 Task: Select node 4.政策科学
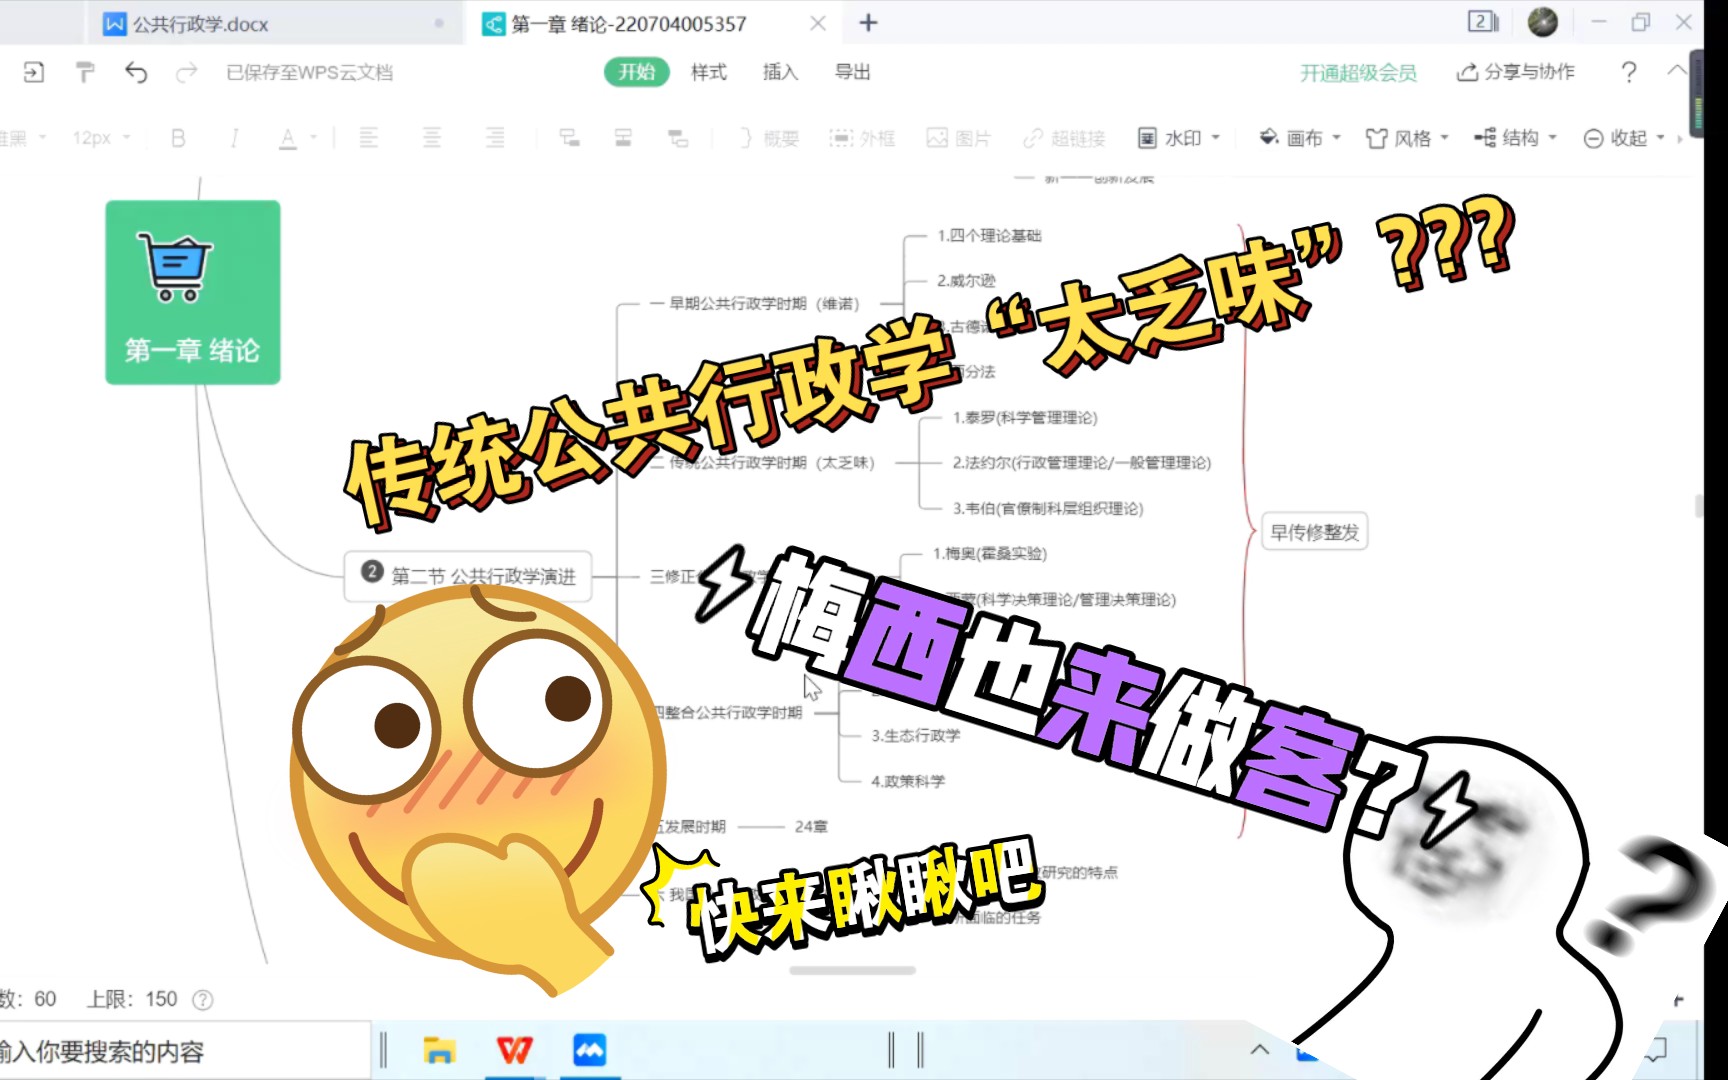tap(908, 781)
